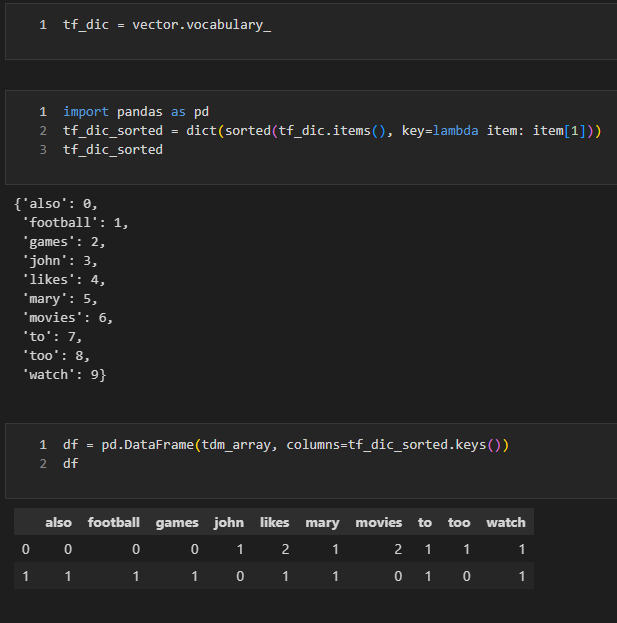
Task: Click the 'df = pd.DataFrame(tdm_array' code line
Action: [x=286, y=445]
